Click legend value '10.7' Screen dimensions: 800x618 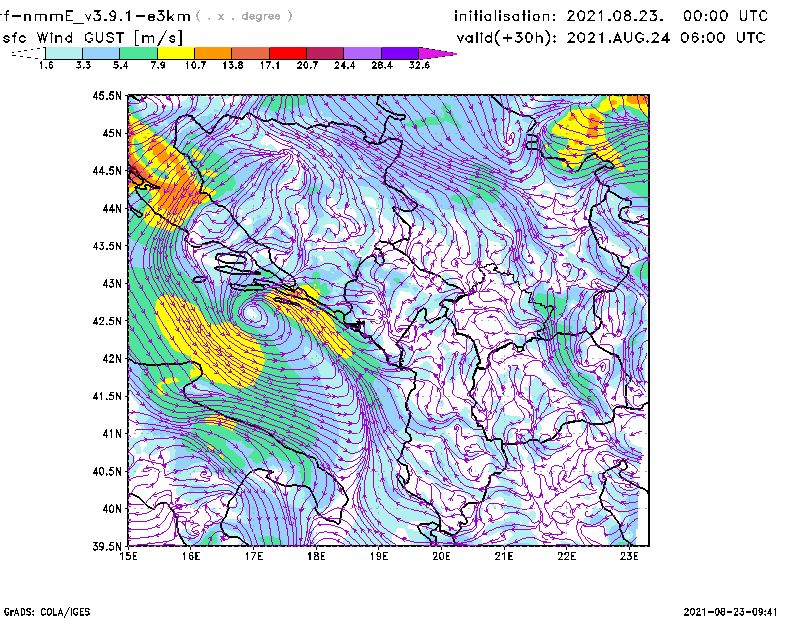195,65
